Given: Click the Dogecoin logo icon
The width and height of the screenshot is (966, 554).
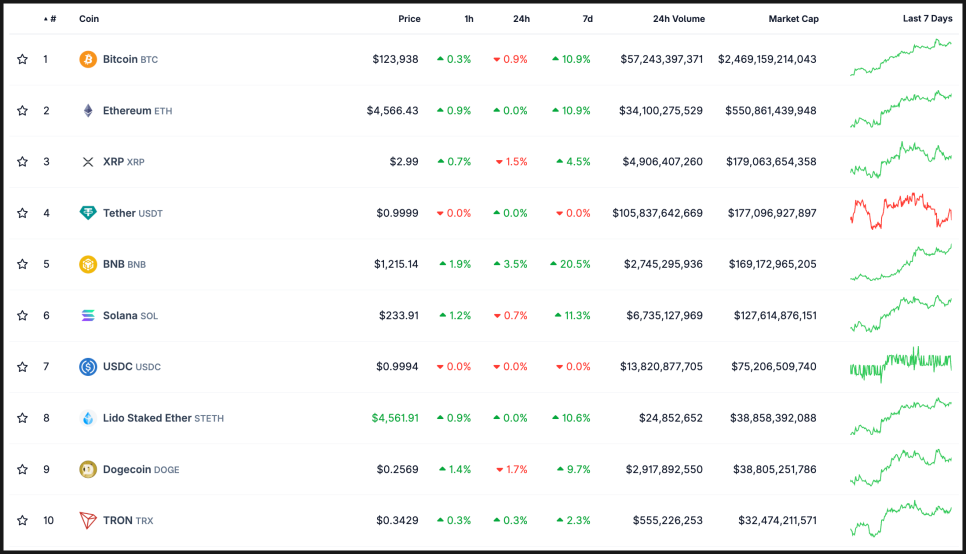Looking at the screenshot, I should pyautogui.click(x=88, y=469).
